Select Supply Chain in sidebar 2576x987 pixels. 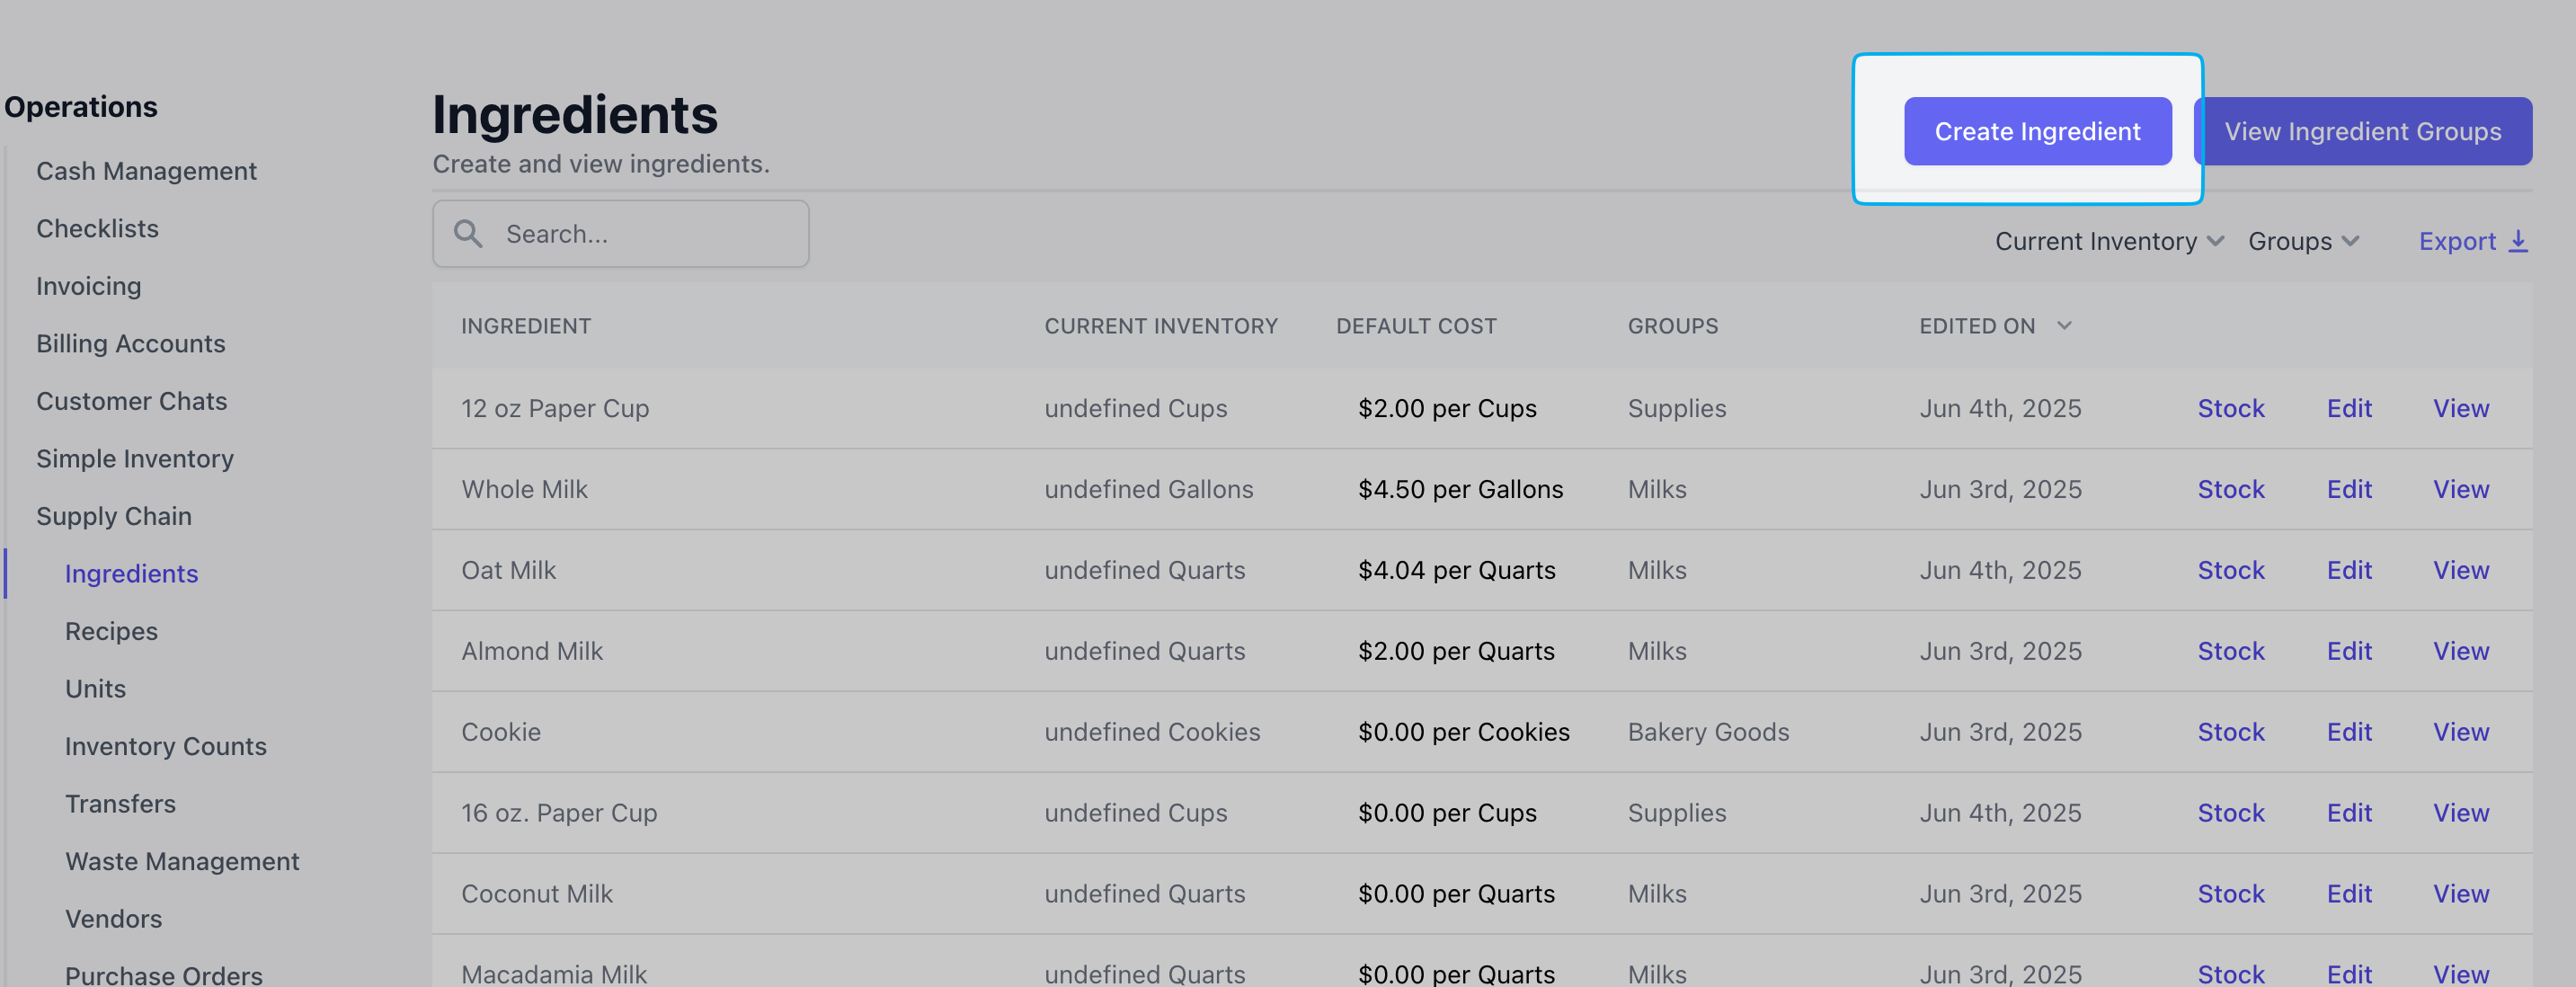(x=113, y=516)
